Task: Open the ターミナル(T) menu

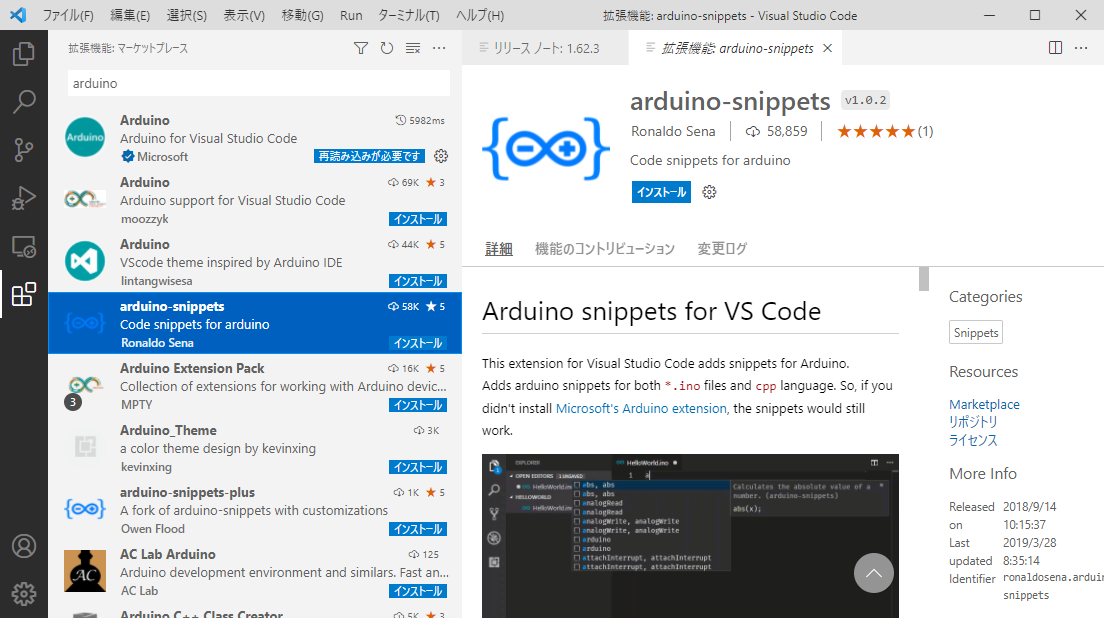Action: pos(408,16)
